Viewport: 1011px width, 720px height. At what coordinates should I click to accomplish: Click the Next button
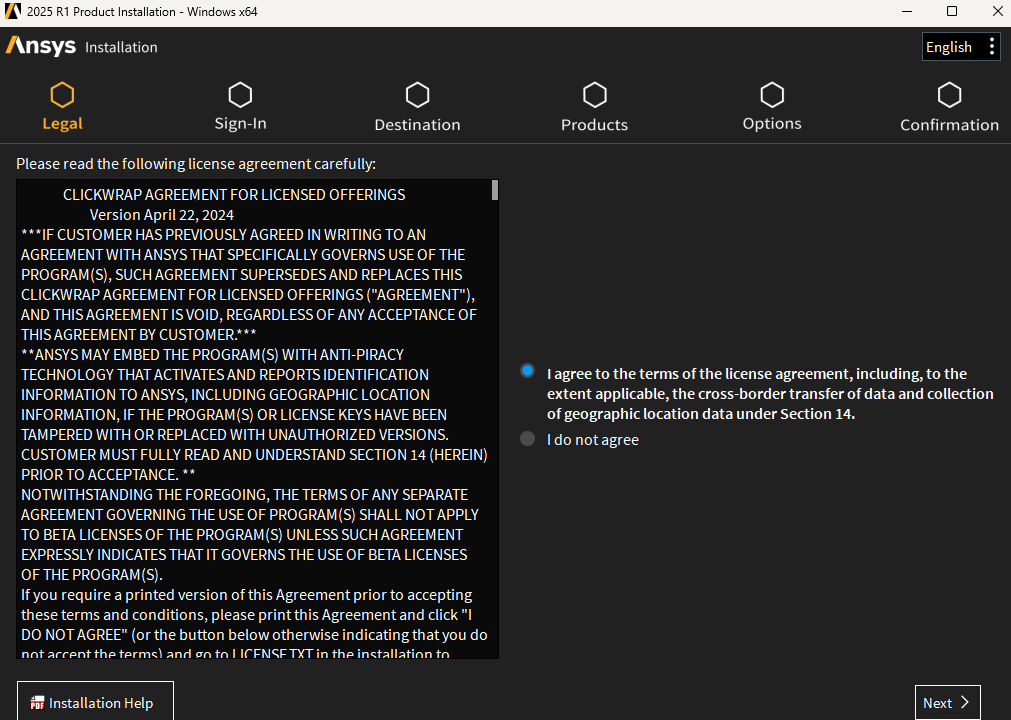click(947, 703)
